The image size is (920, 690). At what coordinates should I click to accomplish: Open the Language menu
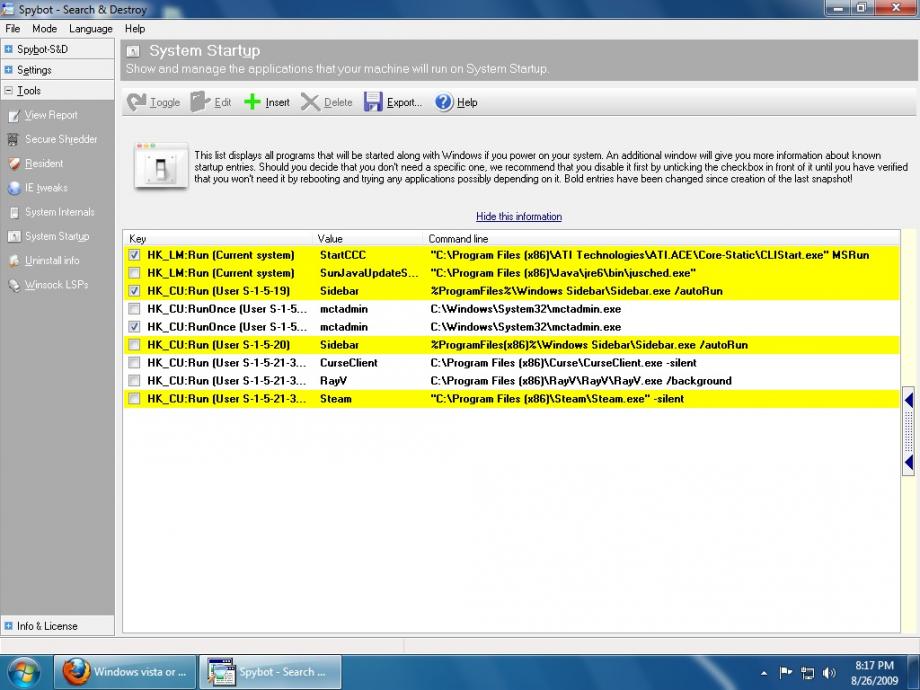(90, 29)
